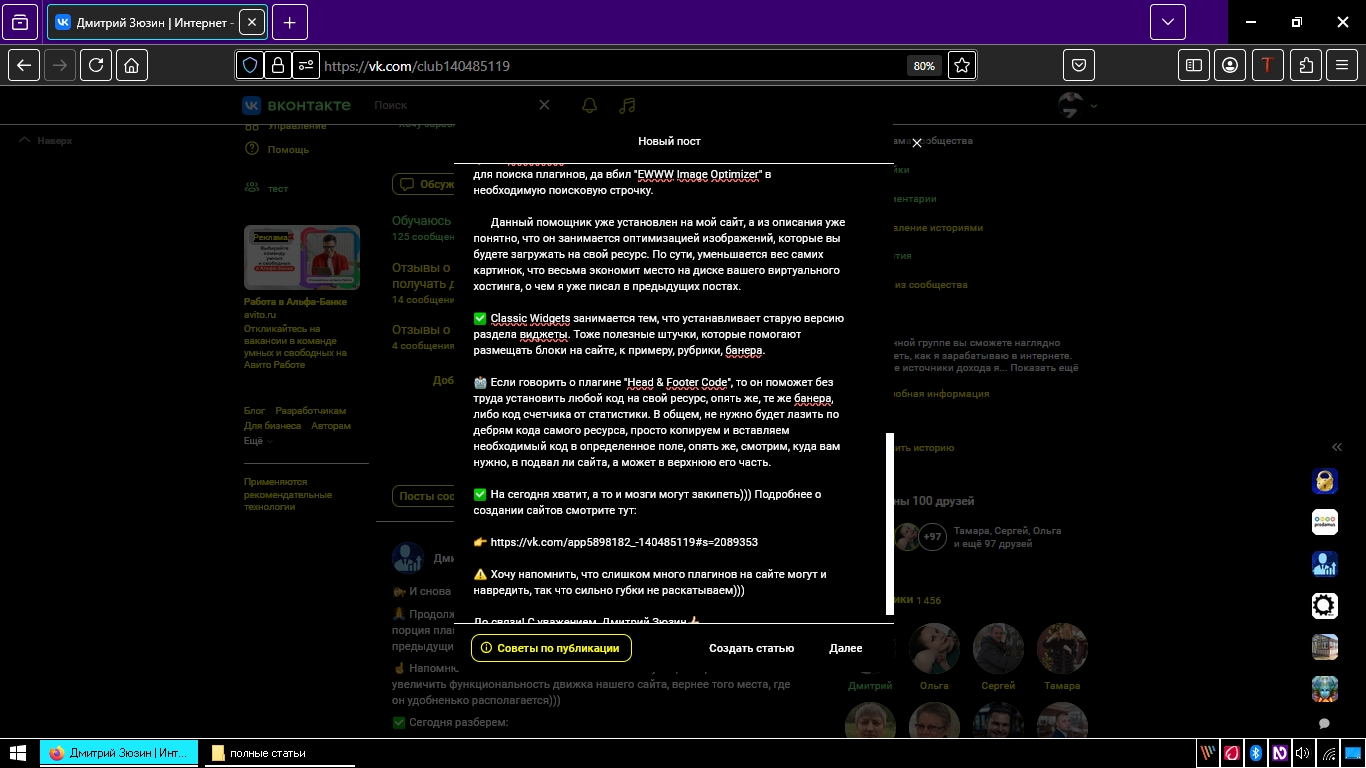Toggle the browser sidebar panel
1366x768 pixels.
coord(1194,66)
